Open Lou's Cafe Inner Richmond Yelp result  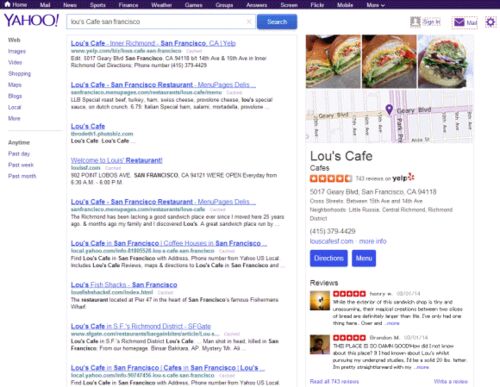(x=153, y=43)
